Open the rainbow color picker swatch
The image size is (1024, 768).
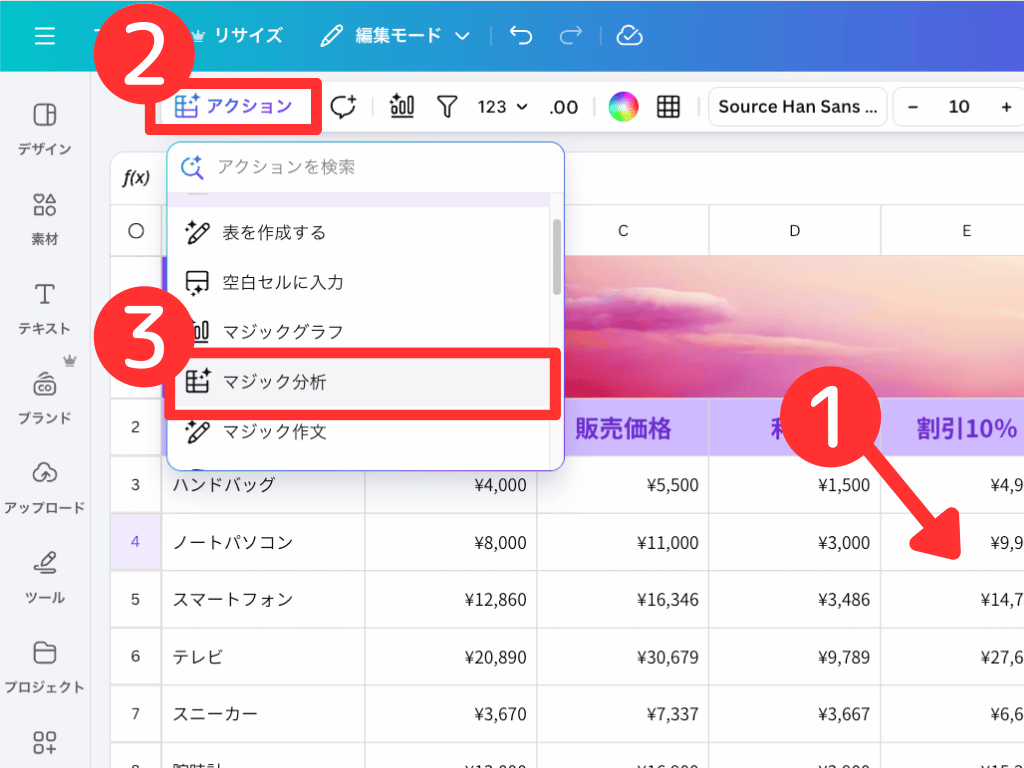click(x=623, y=107)
